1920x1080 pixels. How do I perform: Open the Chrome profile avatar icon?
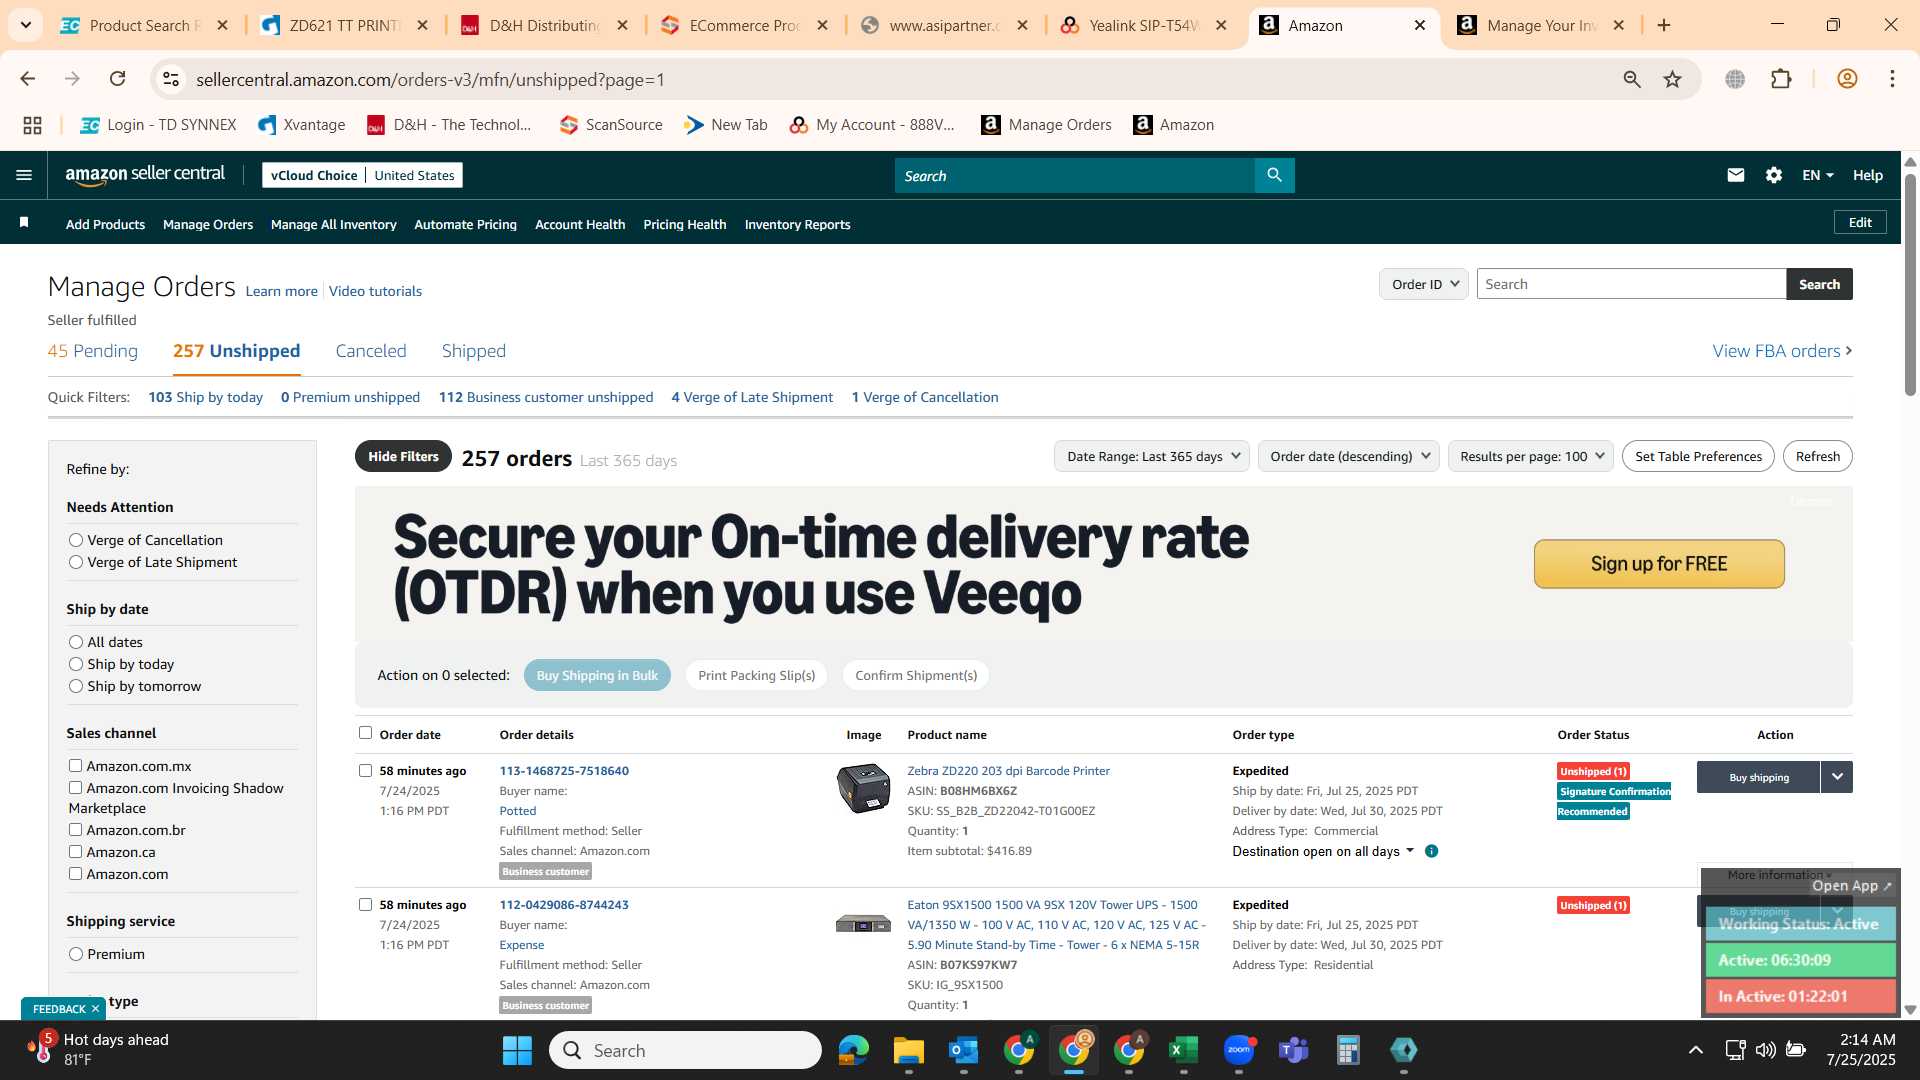click(x=1847, y=79)
